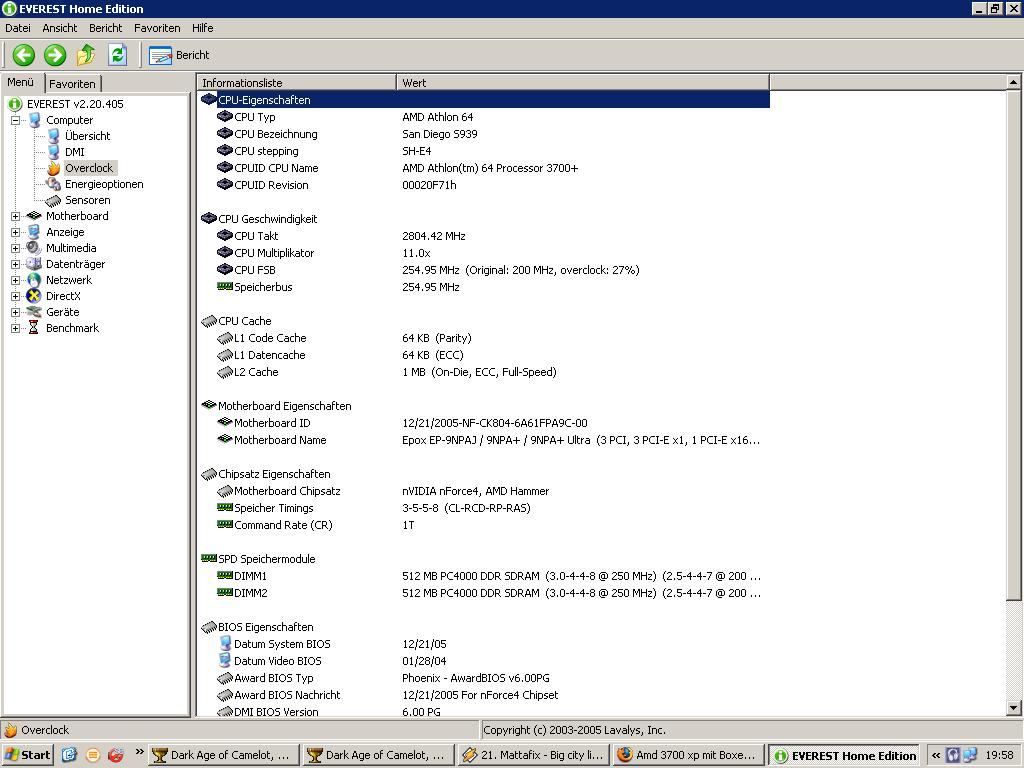Expand the Anzeige tree node
The height and width of the screenshot is (768, 1024).
[x=16, y=232]
